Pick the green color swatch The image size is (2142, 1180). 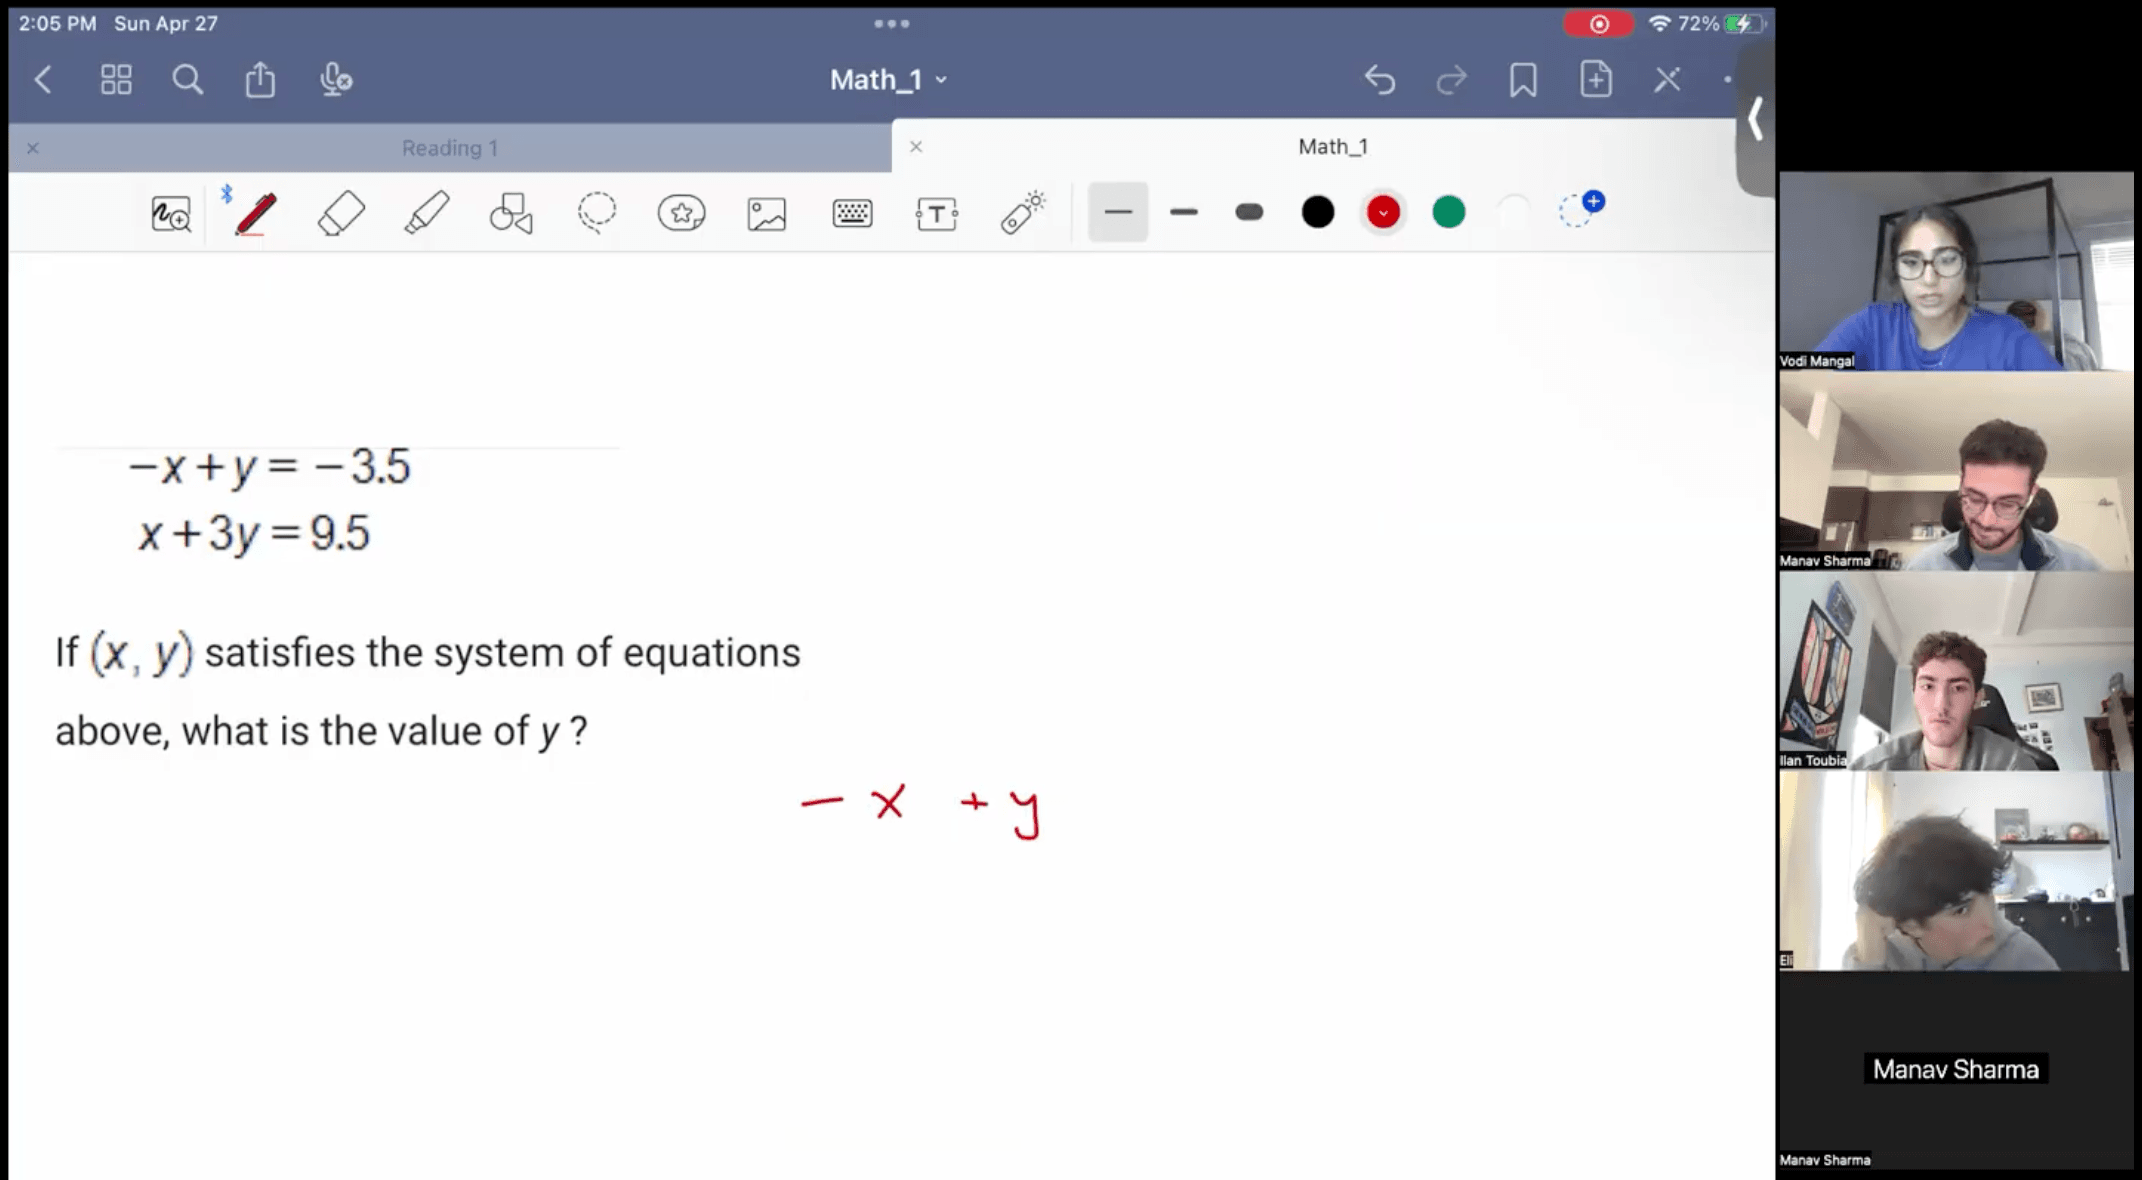click(1448, 212)
